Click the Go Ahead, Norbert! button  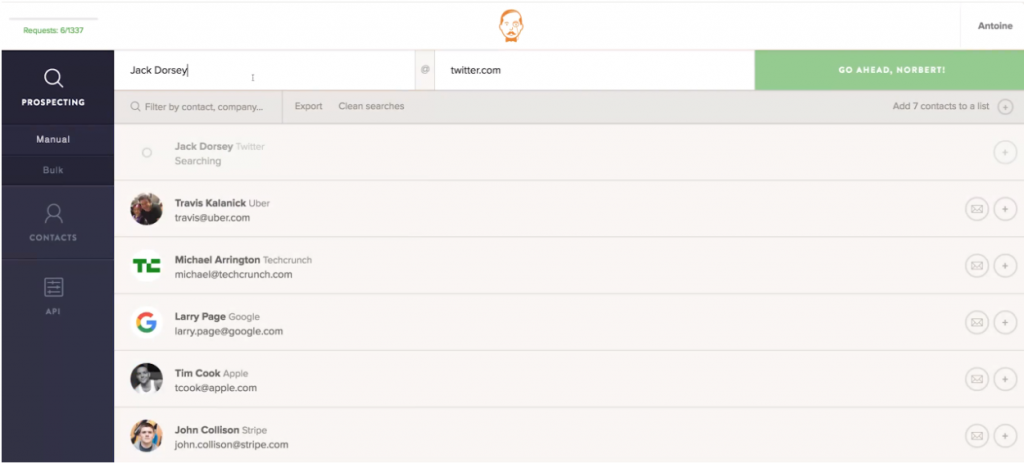click(889, 70)
